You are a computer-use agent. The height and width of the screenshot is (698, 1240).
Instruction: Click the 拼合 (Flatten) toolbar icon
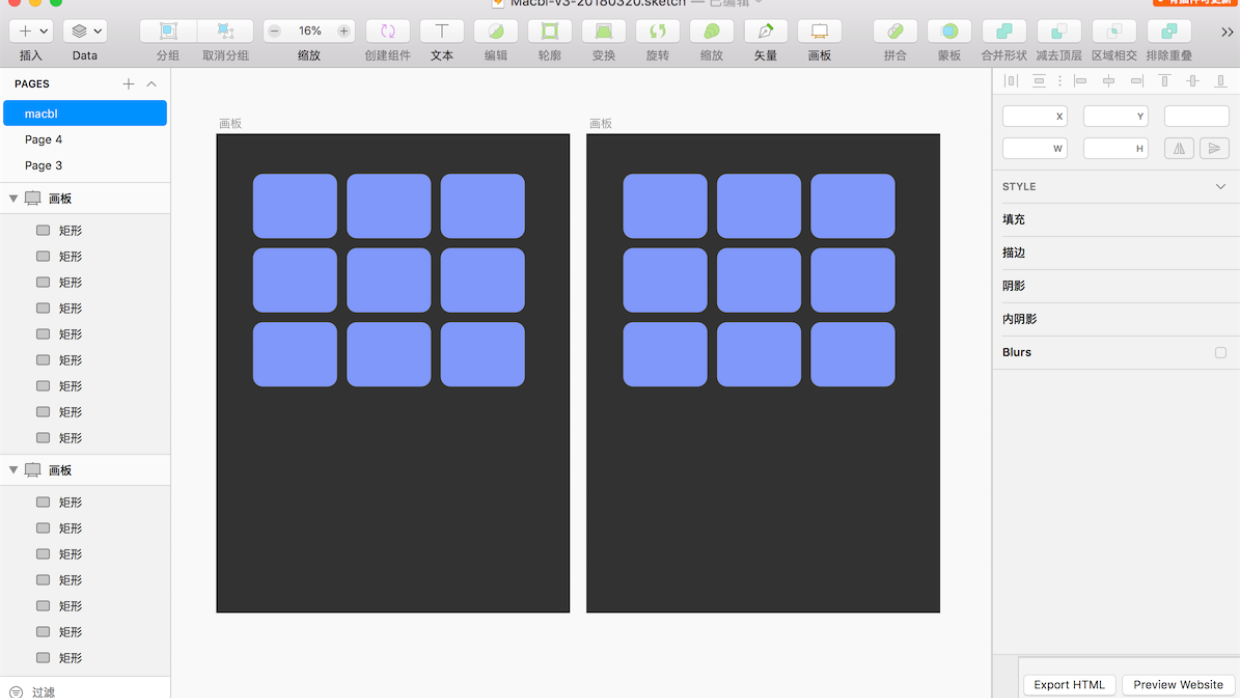pyautogui.click(x=895, y=31)
